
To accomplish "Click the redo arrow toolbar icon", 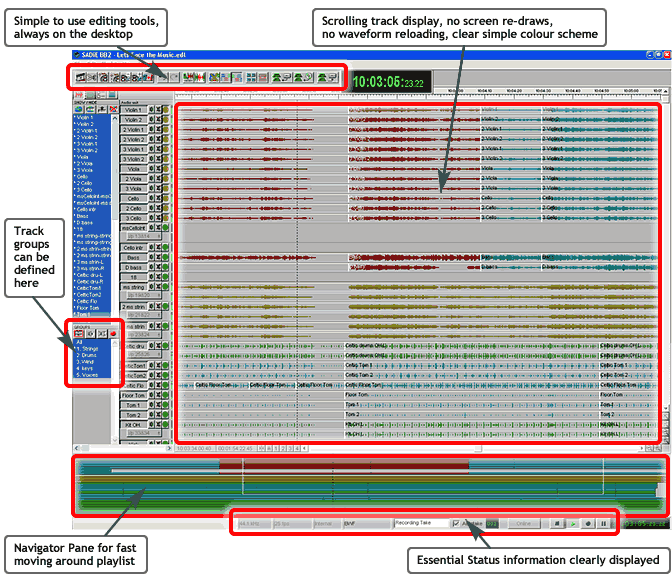I will (x=174, y=78).
